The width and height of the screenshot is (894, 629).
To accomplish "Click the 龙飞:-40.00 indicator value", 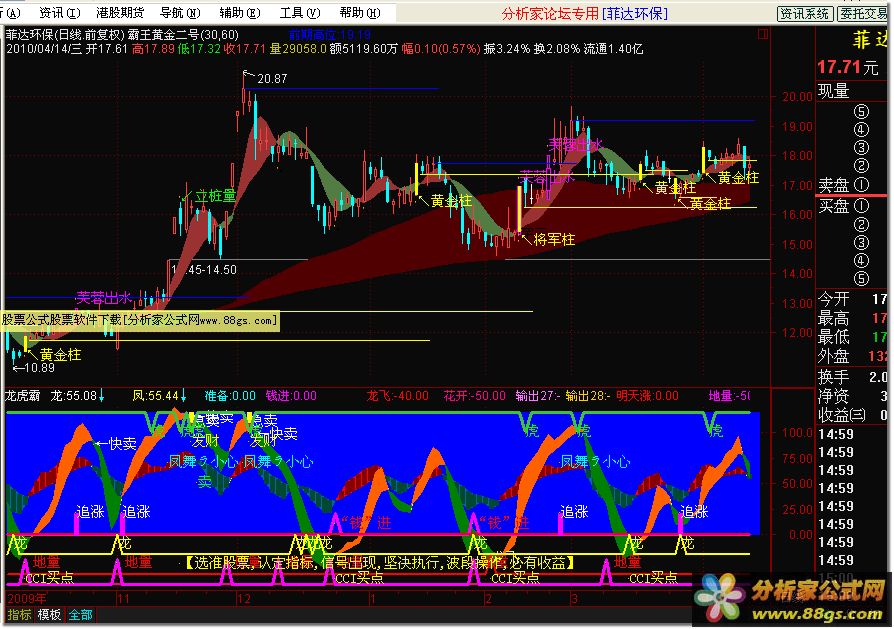I will [x=397, y=395].
